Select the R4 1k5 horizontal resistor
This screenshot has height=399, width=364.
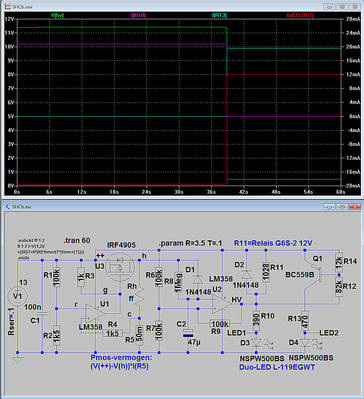click(x=113, y=333)
